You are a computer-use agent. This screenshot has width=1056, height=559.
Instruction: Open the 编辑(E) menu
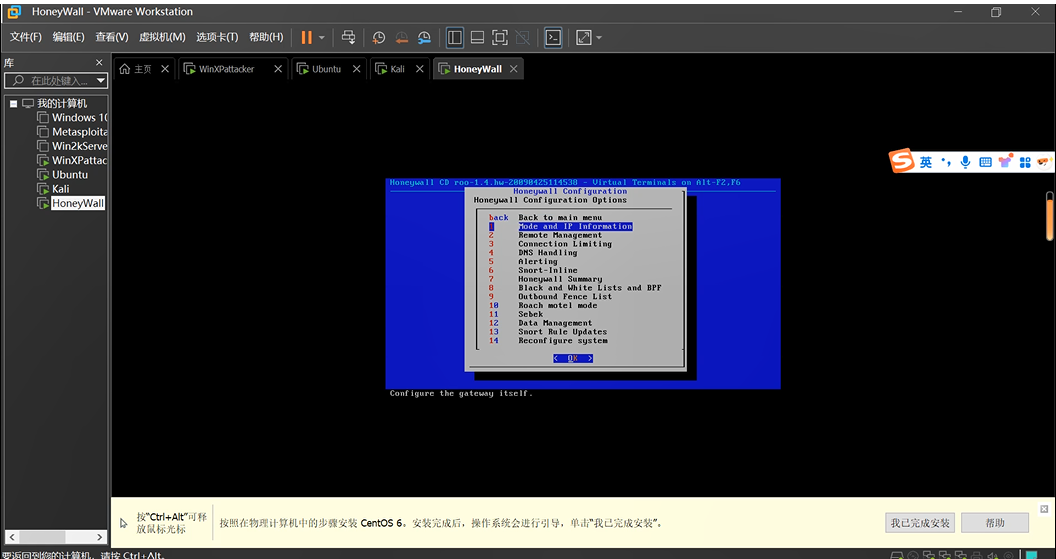click(x=69, y=37)
